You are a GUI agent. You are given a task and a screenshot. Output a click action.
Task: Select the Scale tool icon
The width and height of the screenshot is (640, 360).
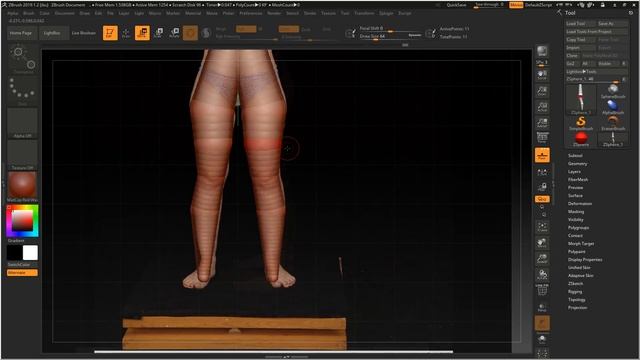point(159,33)
